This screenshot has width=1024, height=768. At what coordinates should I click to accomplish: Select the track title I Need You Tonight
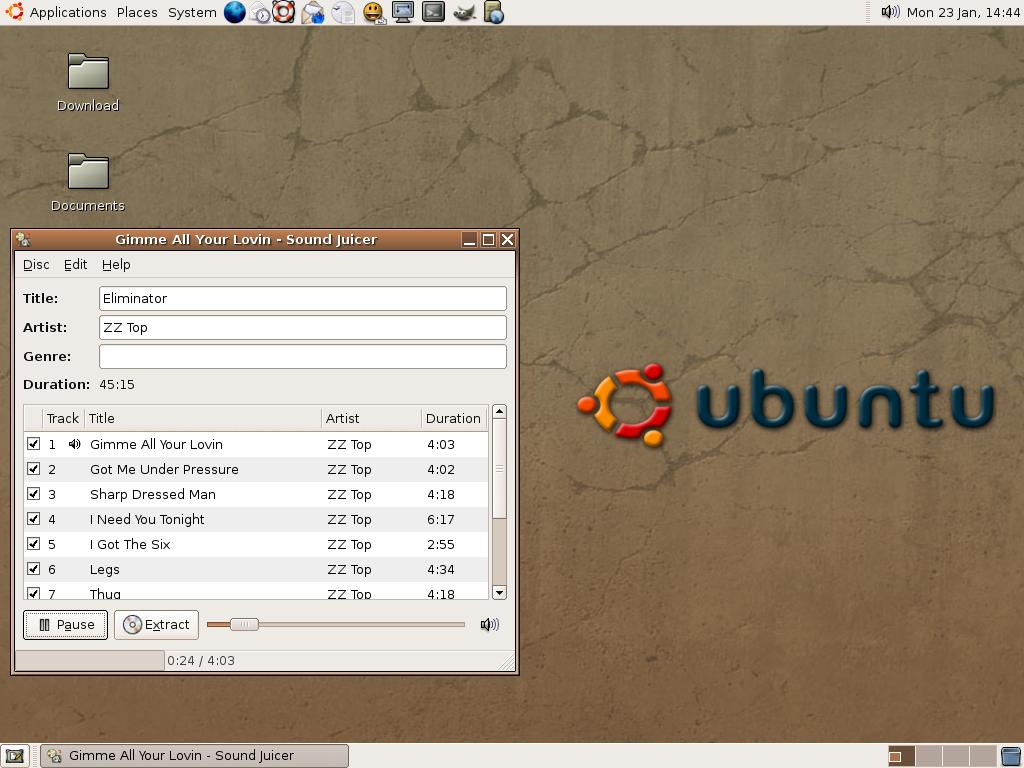click(x=147, y=519)
